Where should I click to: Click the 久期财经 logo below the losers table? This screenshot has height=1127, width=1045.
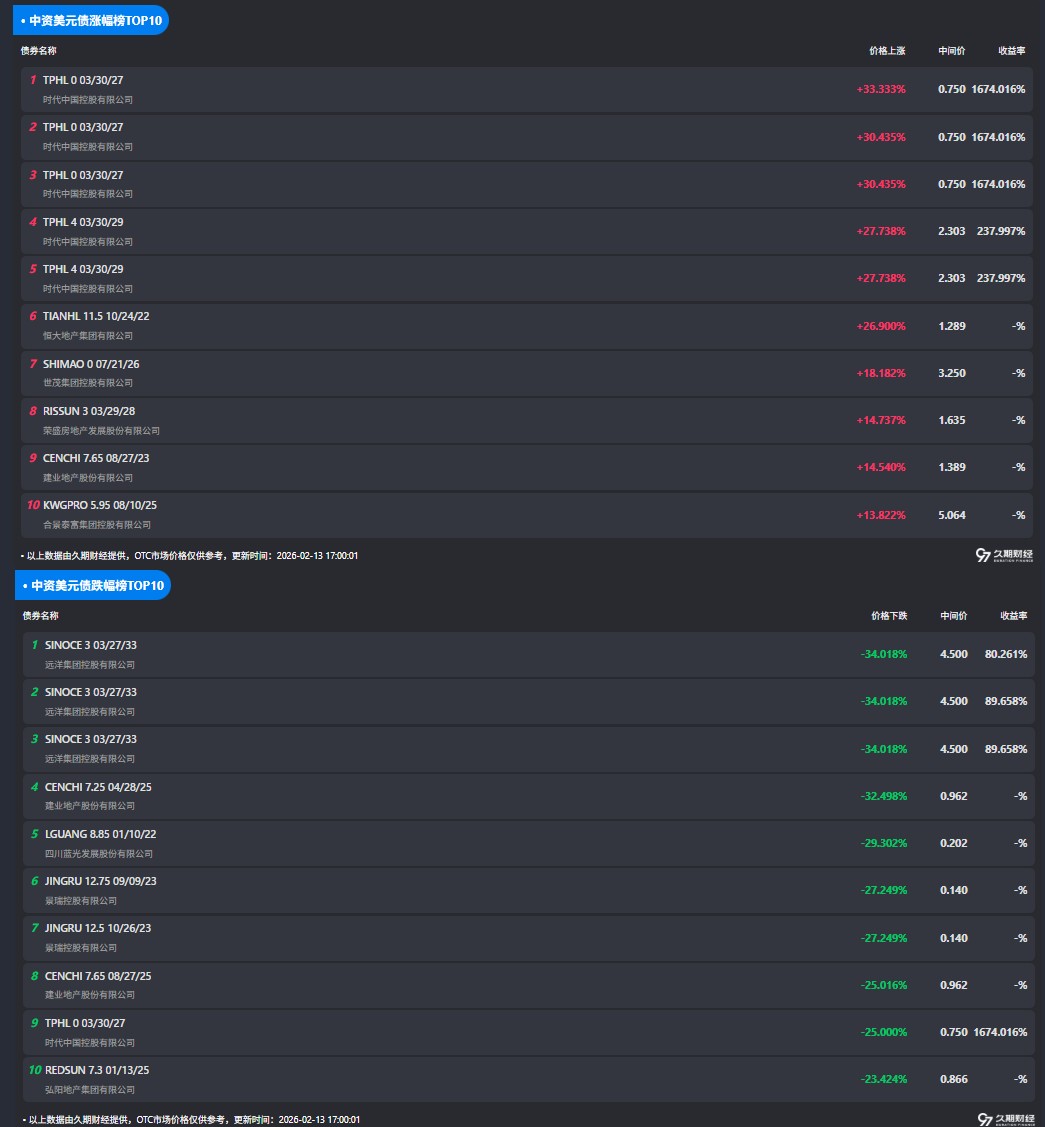pyautogui.click(x=1005, y=1119)
